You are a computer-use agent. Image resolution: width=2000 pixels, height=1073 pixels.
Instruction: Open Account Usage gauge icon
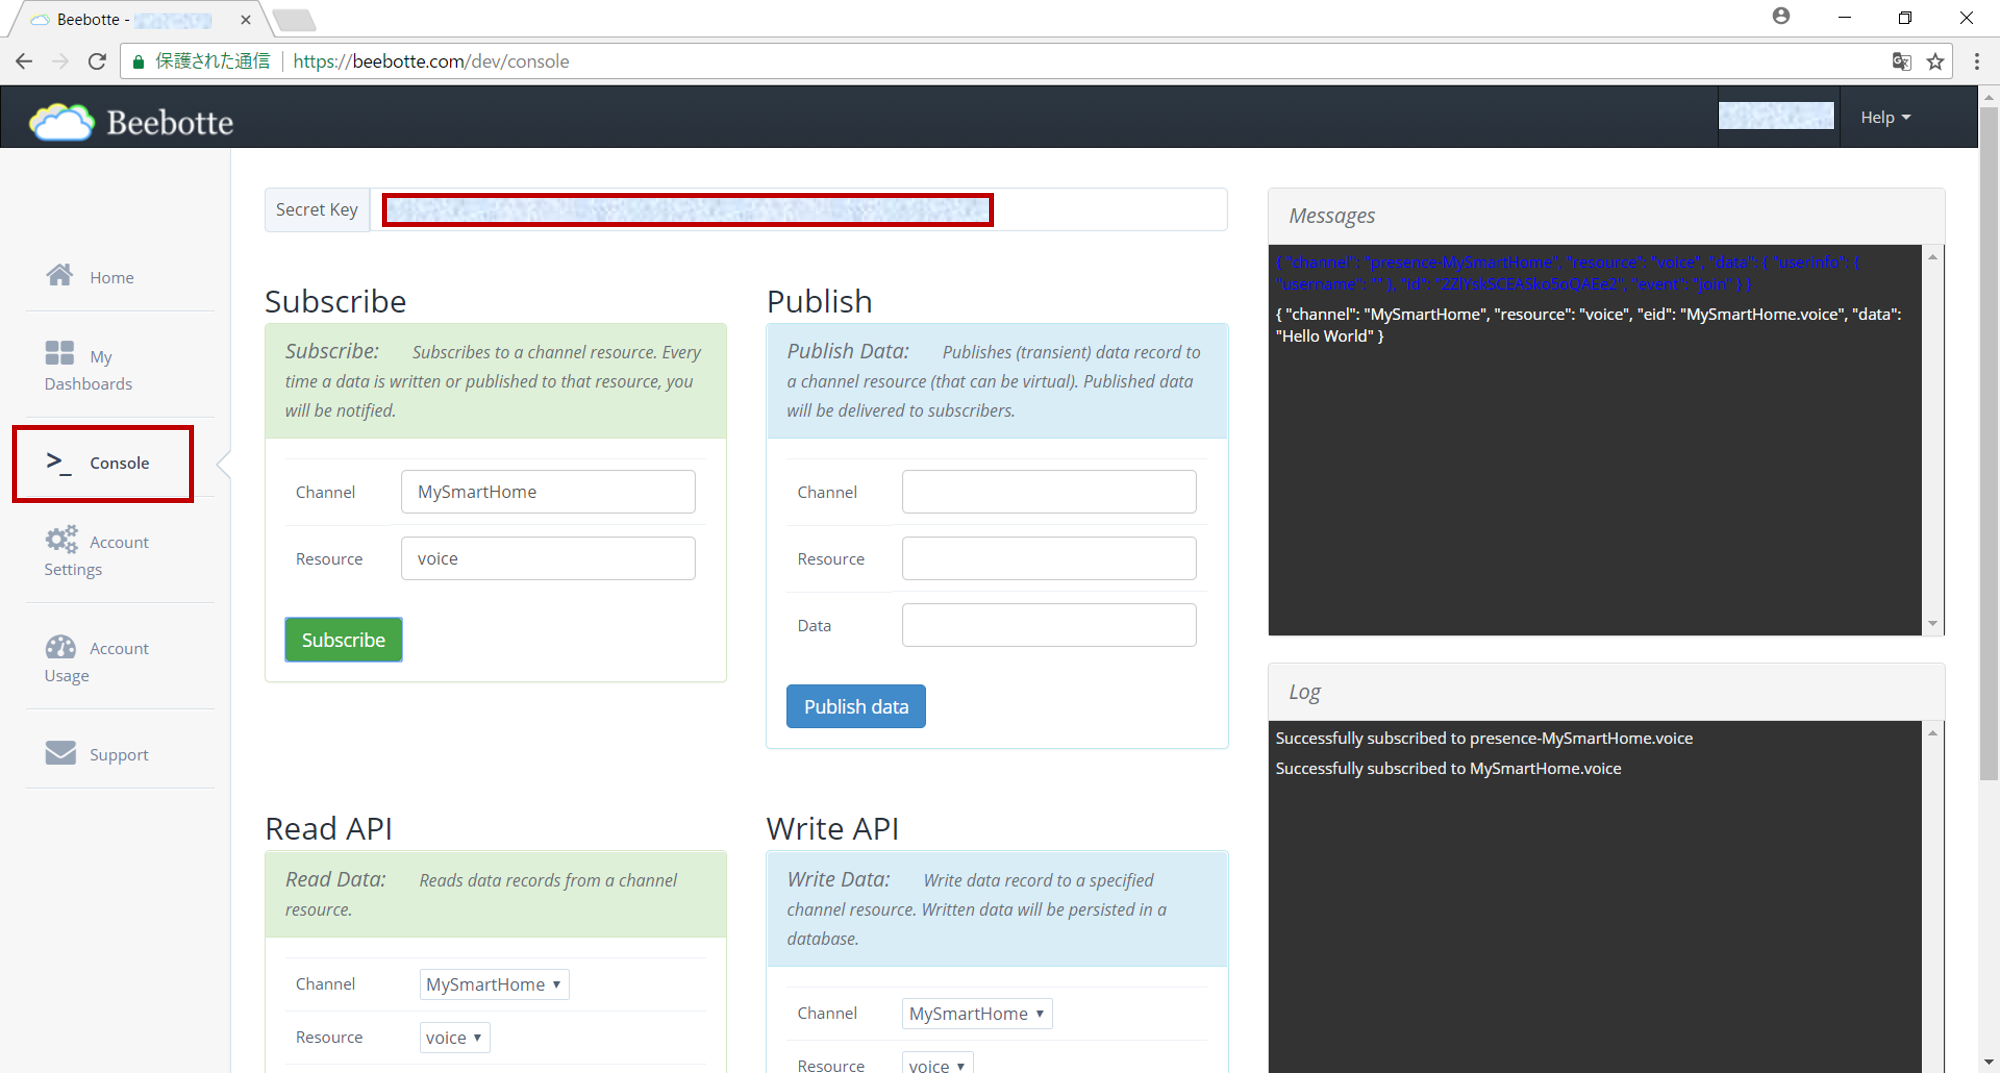(x=61, y=647)
